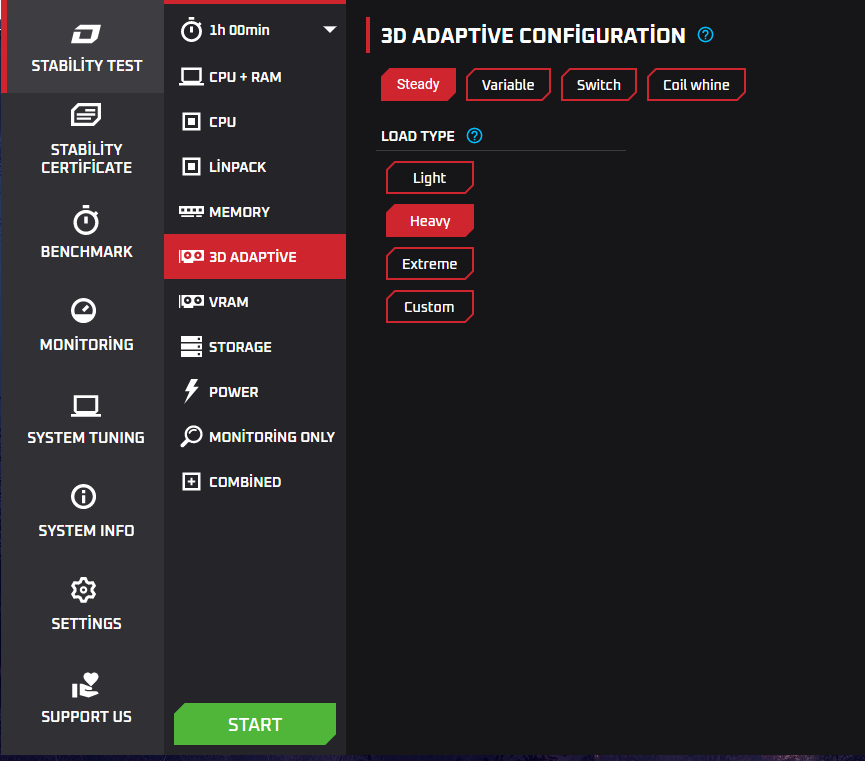Choose the Light load type

(x=430, y=178)
